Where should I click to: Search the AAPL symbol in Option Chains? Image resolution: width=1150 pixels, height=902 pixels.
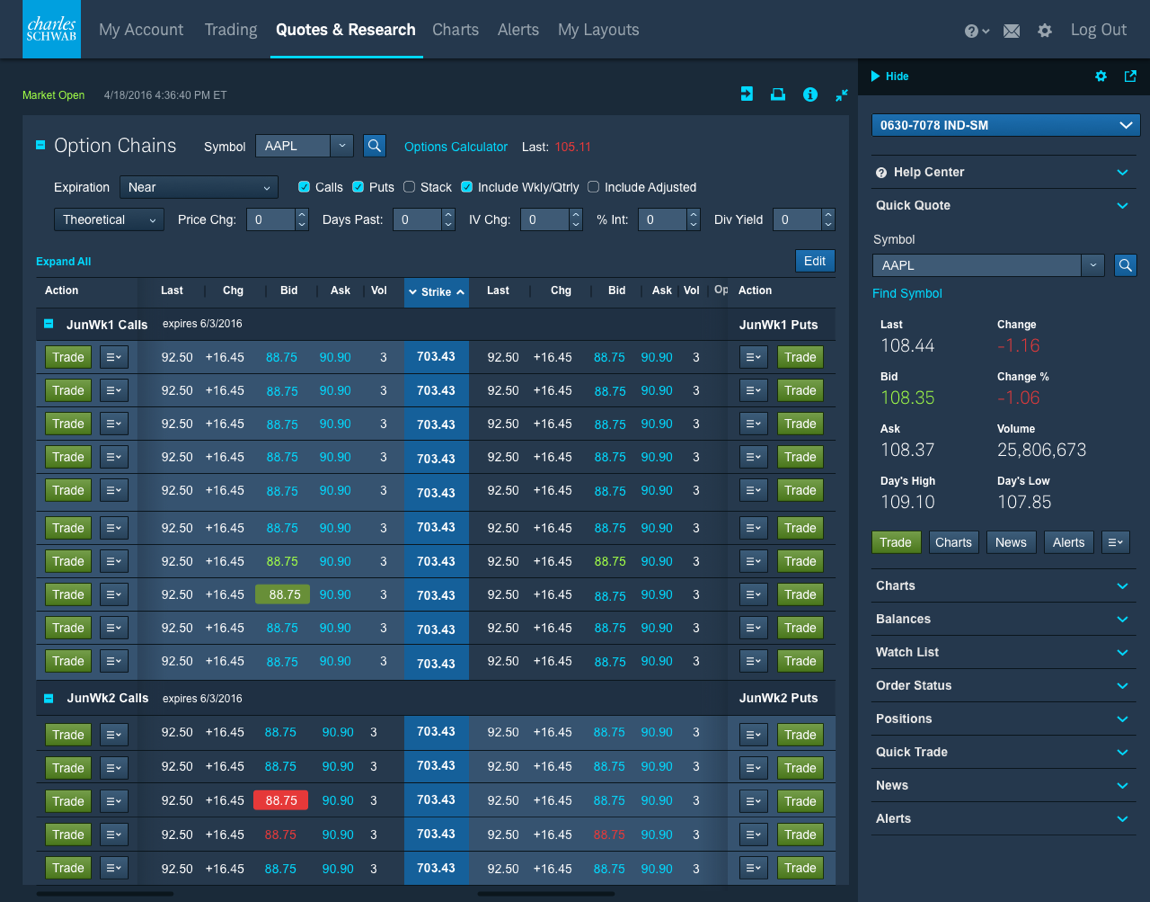[374, 146]
